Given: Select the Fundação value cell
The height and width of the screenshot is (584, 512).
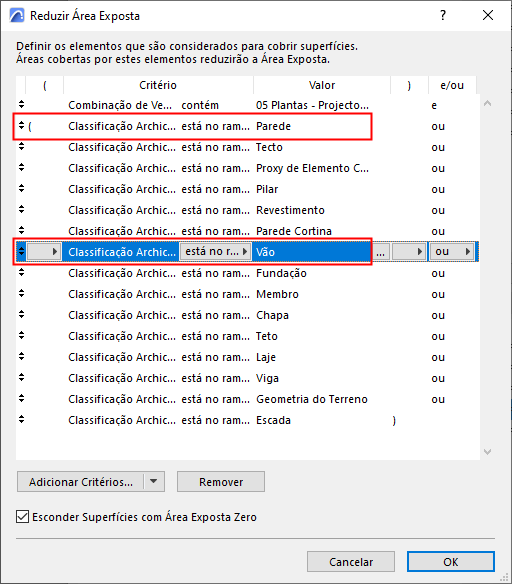Looking at the screenshot, I should pyautogui.click(x=281, y=273).
